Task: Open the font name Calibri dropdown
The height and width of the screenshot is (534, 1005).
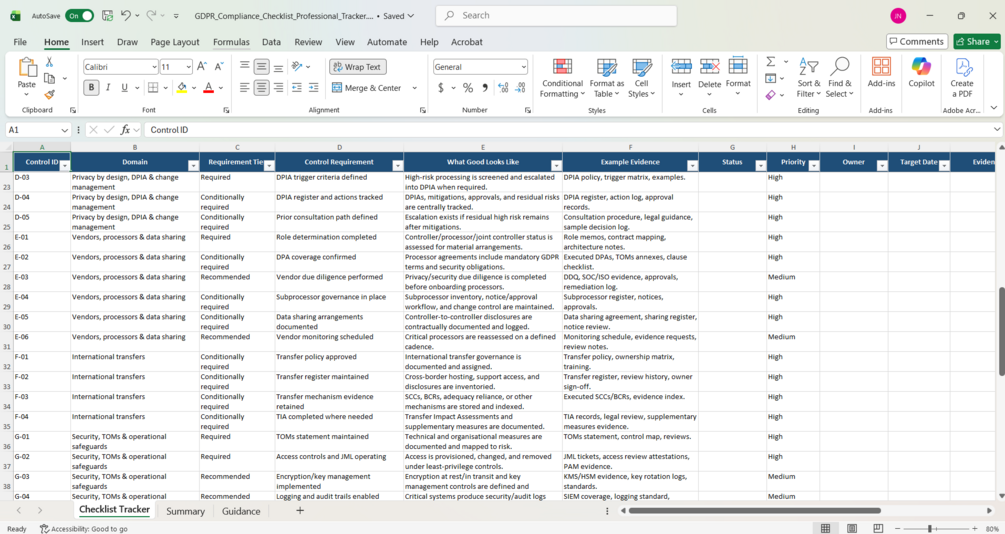Action: [x=154, y=67]
